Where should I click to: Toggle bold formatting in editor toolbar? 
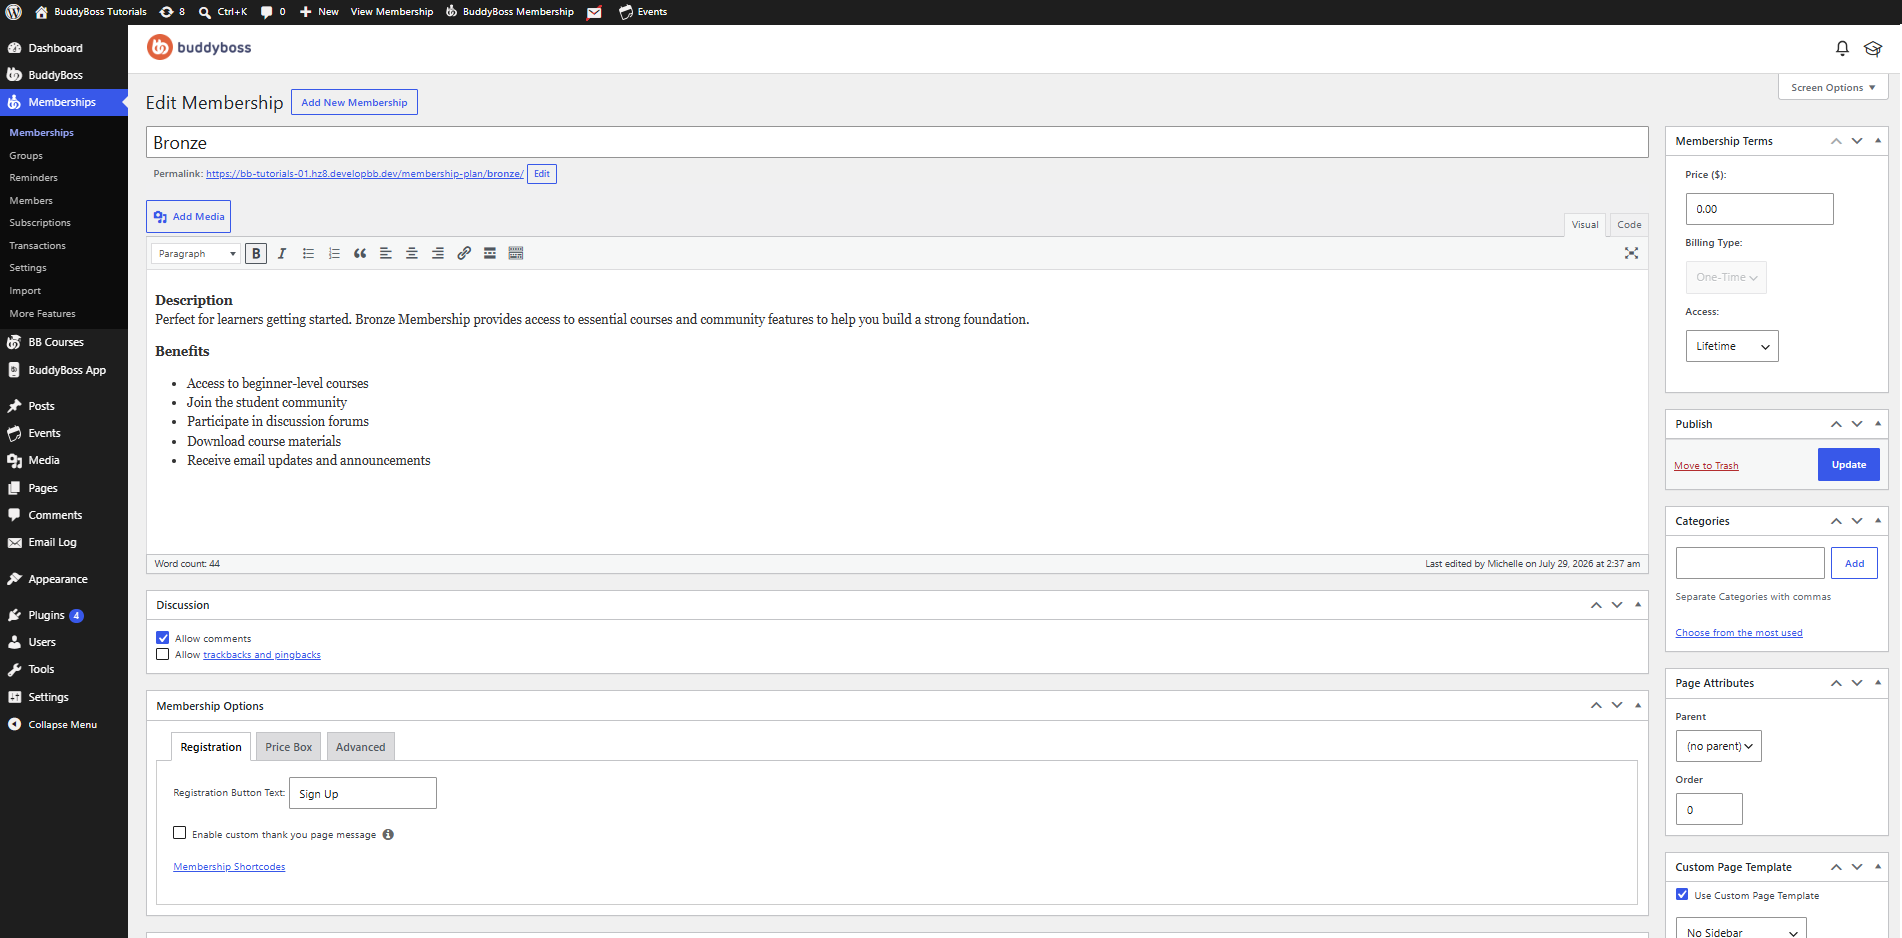256,254
